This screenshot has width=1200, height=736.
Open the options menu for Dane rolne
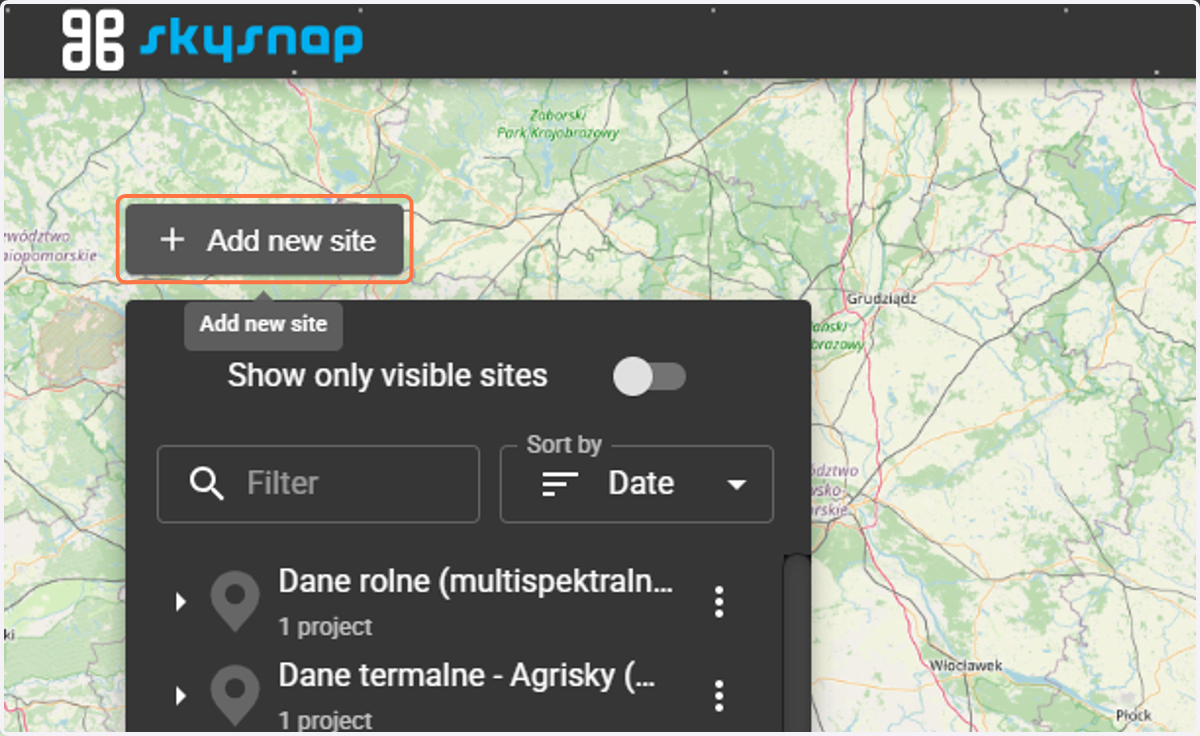coord(718,602)
